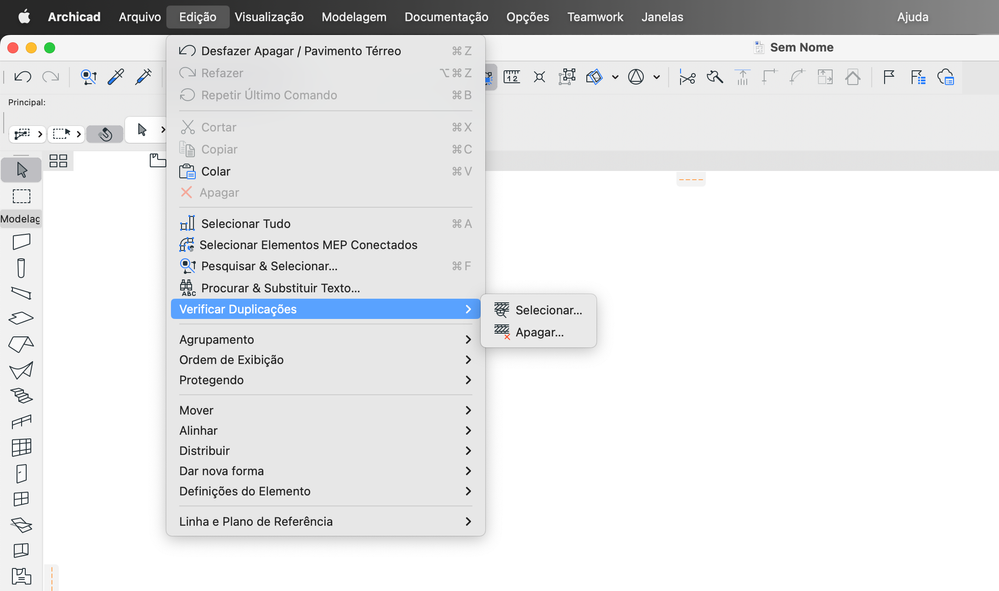Image resolution: width=999 pixels, height=591 pixels.
Task: Expand the Ordem de Exibição submenu
Action: [x=326, y=360]
